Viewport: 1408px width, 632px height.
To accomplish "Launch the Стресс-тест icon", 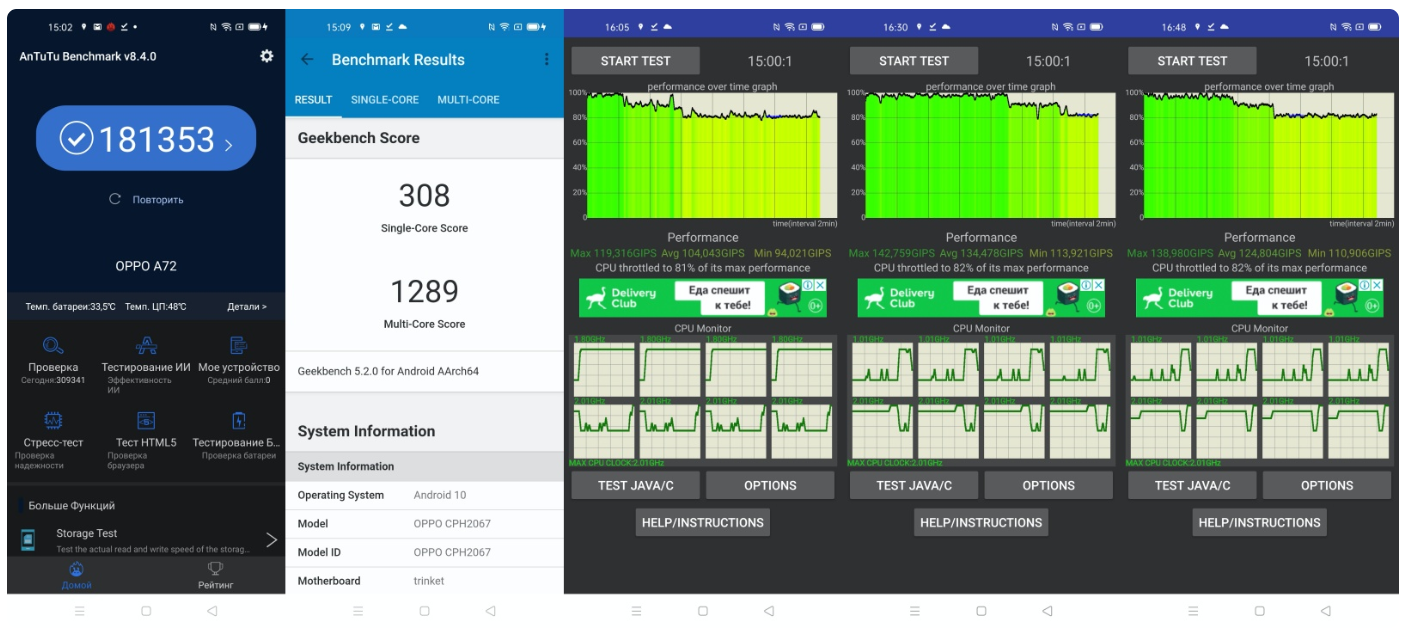I will pyautogui.click(x=53, y=421).
